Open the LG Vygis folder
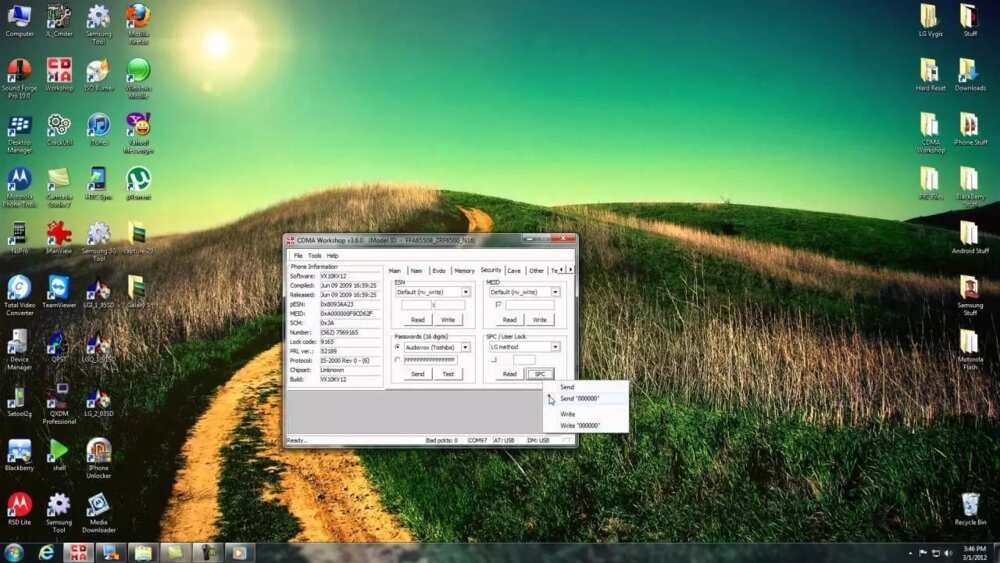The height and width of the screenshot is (563, 1000). point(930,20)
